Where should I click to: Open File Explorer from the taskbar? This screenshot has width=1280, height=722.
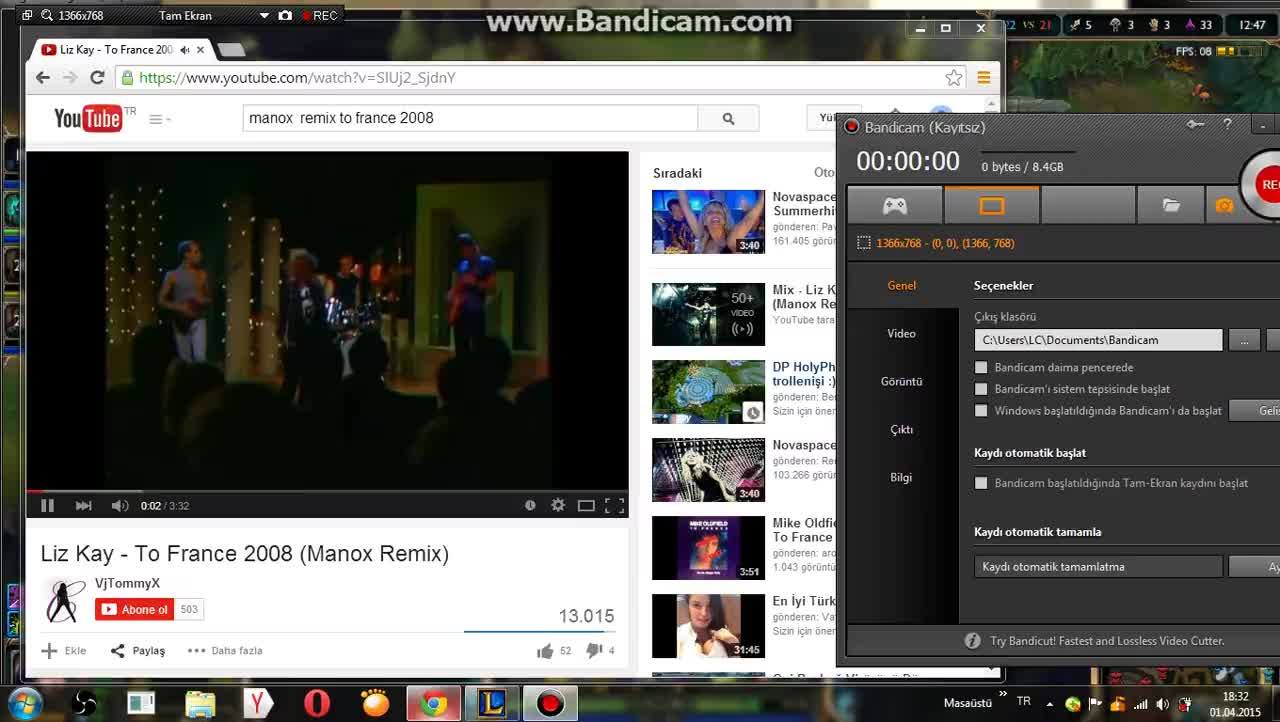200,704
